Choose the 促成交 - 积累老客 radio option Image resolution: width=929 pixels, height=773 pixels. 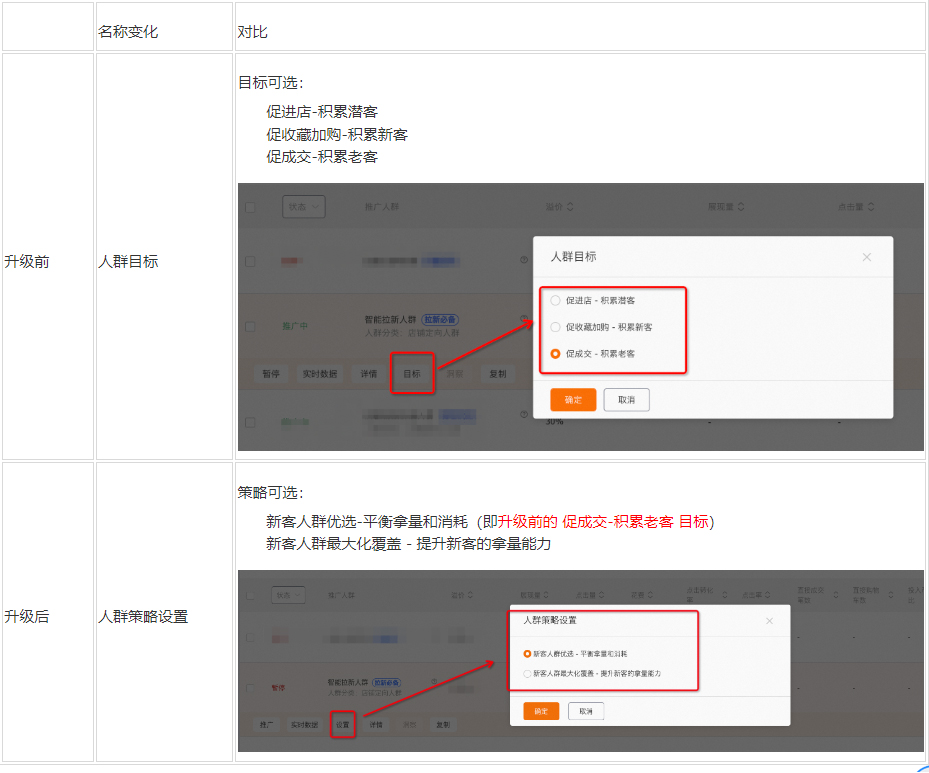click(x=556, y=354)
